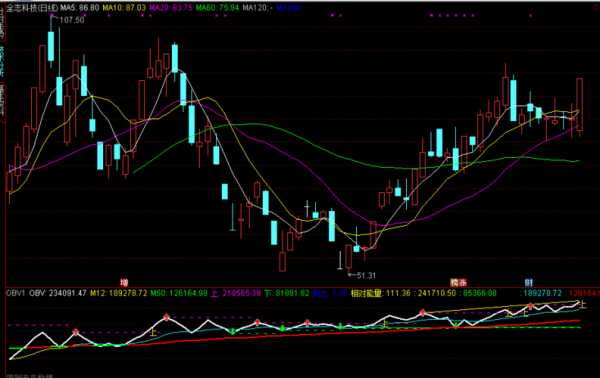
Task: Click the M12 value label in OBV panel
Action: pos(119,293)
